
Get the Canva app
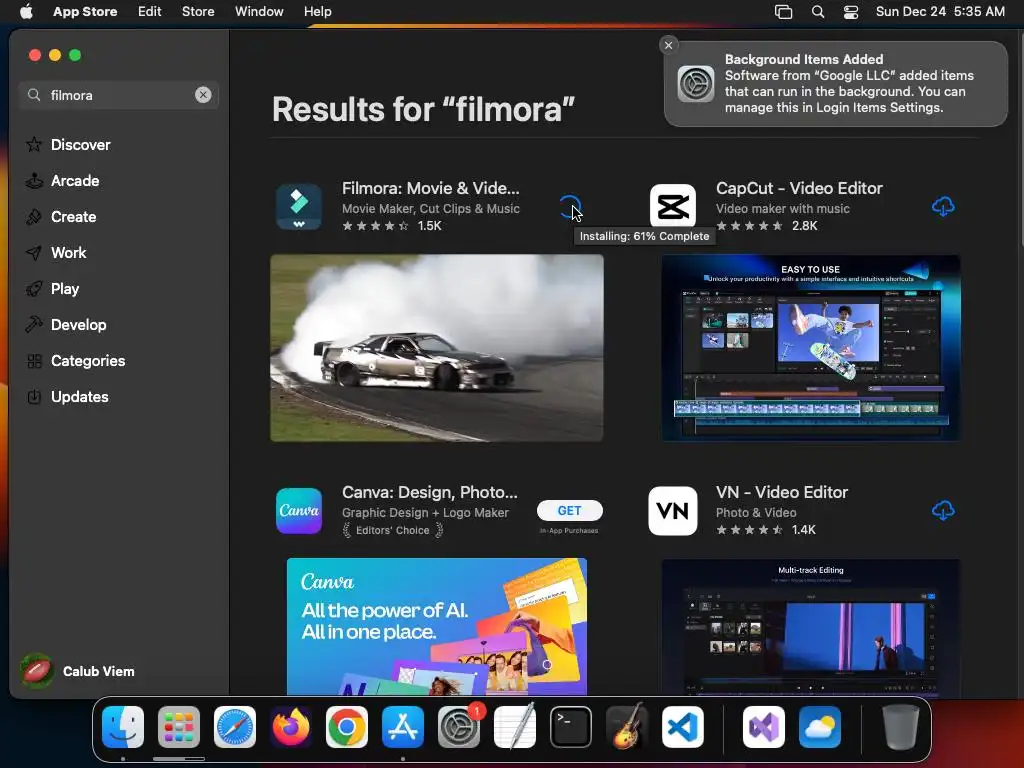[569, 511]
